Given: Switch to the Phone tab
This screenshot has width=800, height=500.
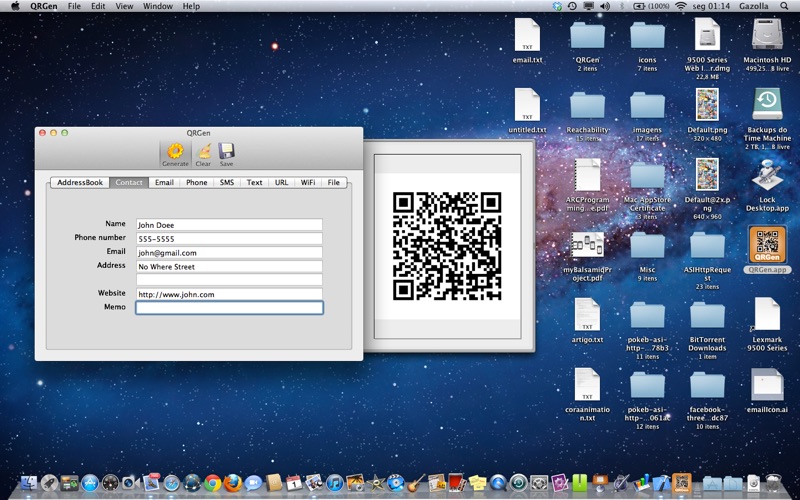Looking at the screenshot, I should pos(196,182).
